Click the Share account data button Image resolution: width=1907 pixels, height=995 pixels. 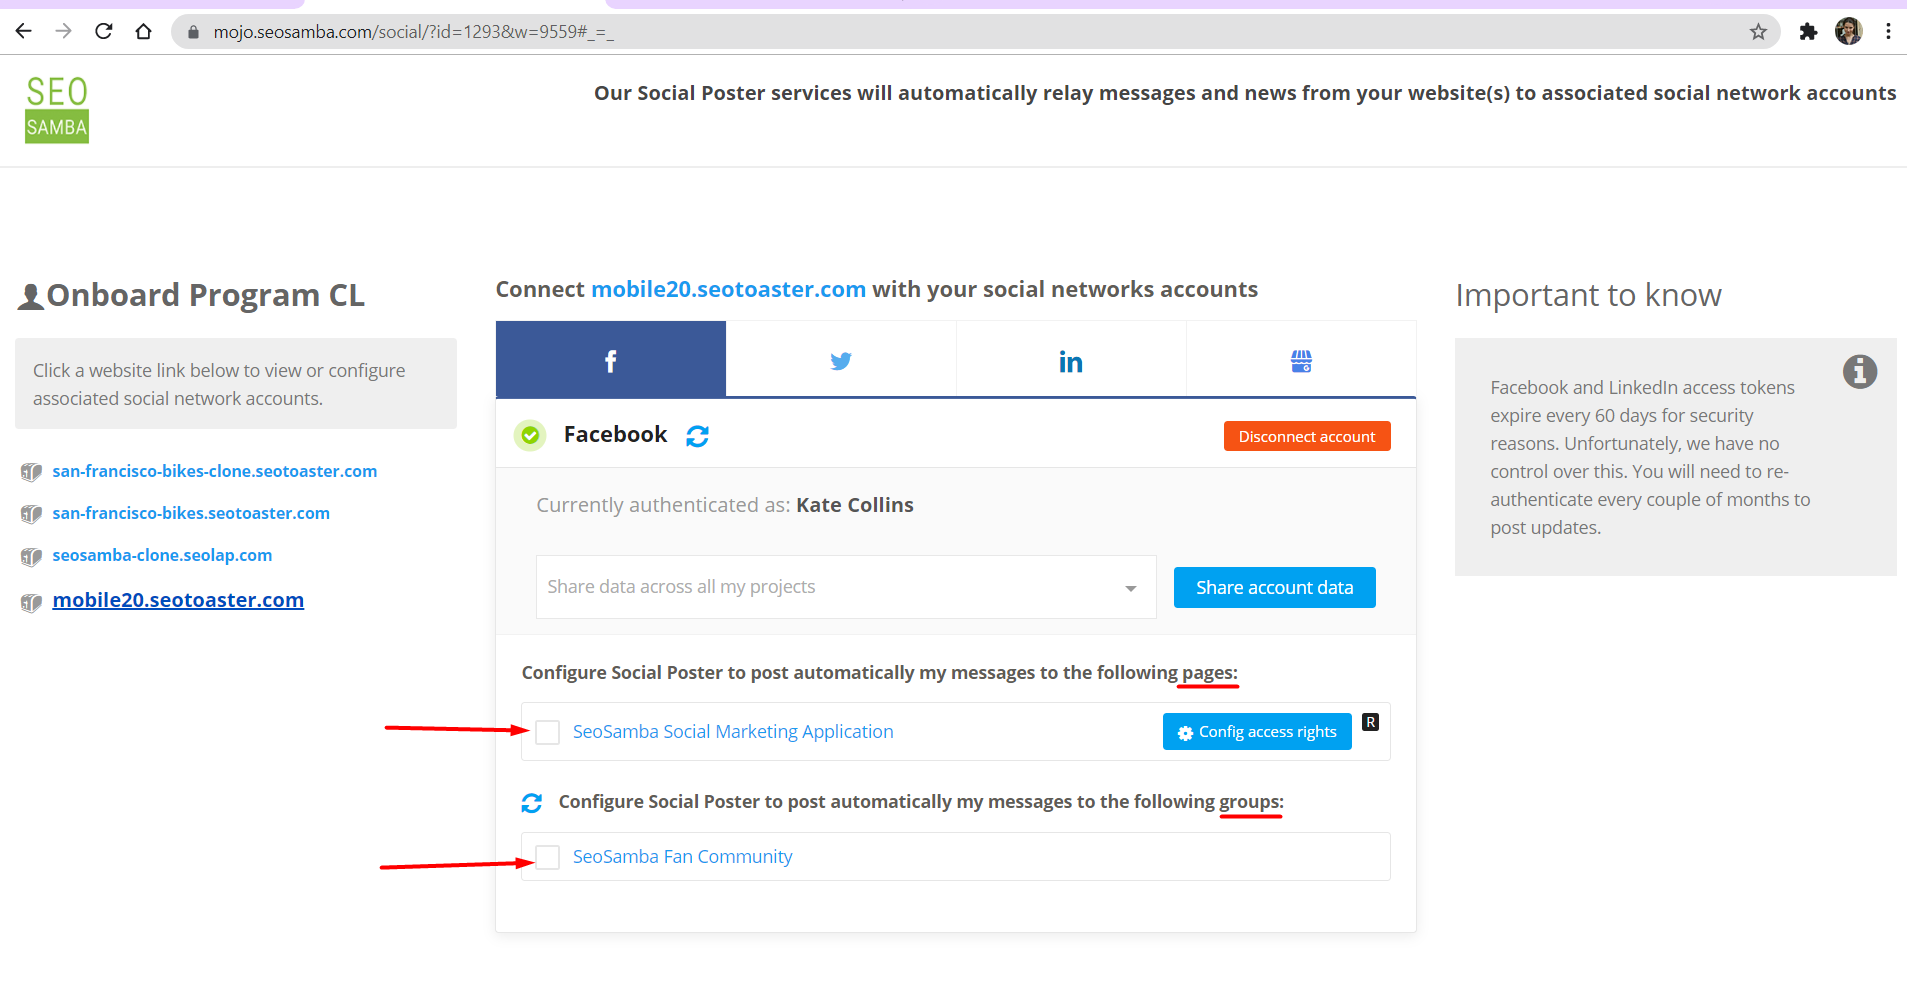pyautogui.click(x=1275, y=587)
